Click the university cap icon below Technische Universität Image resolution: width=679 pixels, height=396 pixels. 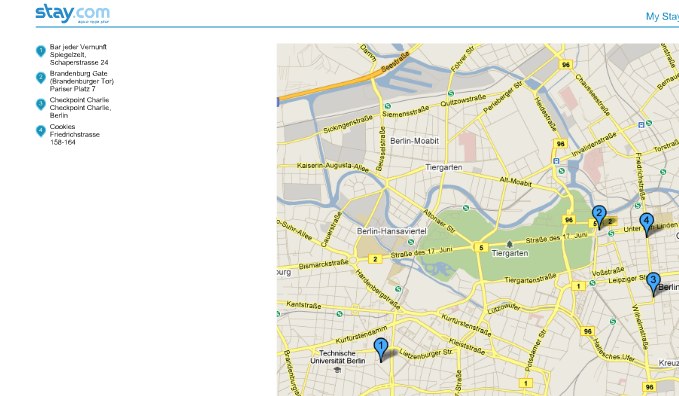[337, 370]
